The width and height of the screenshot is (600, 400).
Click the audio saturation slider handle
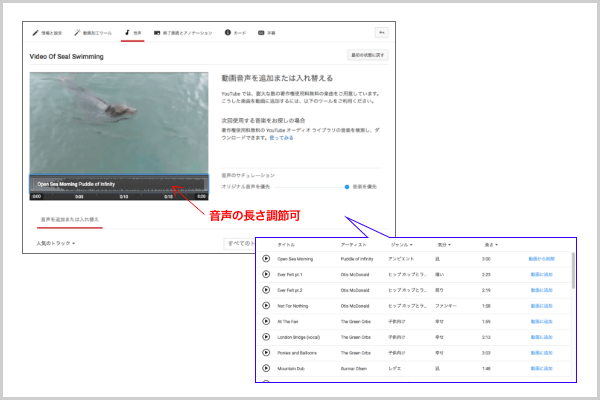tap(347, 187)
